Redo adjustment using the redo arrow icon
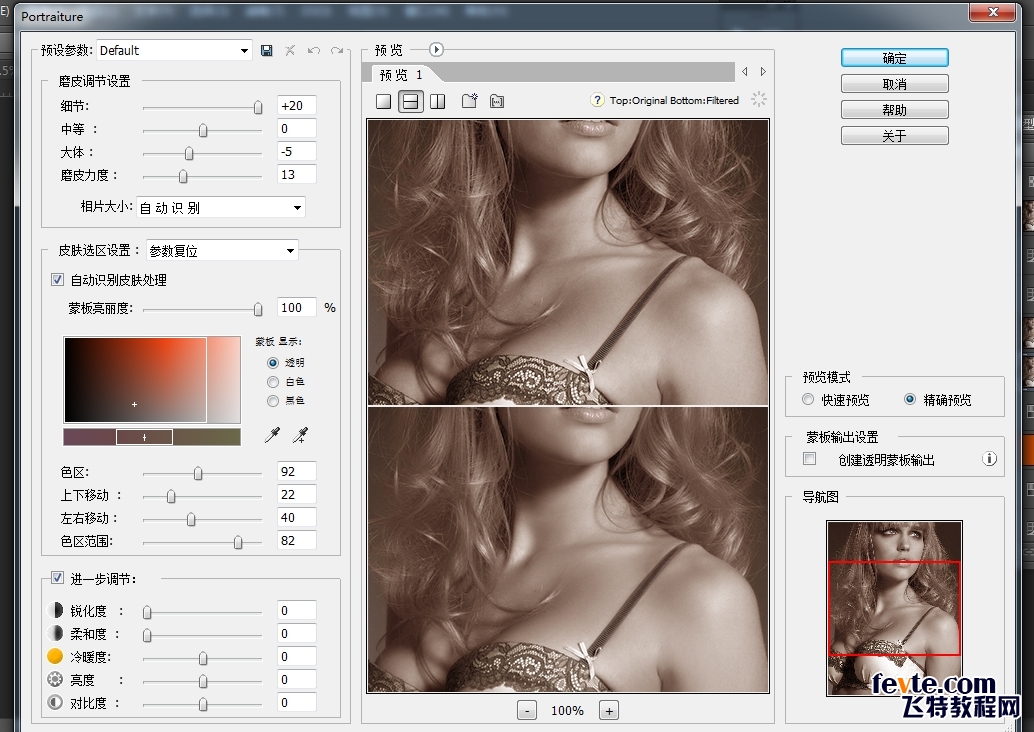The height and width of the screenshot is (732, 1034). (x=338, y=50)
